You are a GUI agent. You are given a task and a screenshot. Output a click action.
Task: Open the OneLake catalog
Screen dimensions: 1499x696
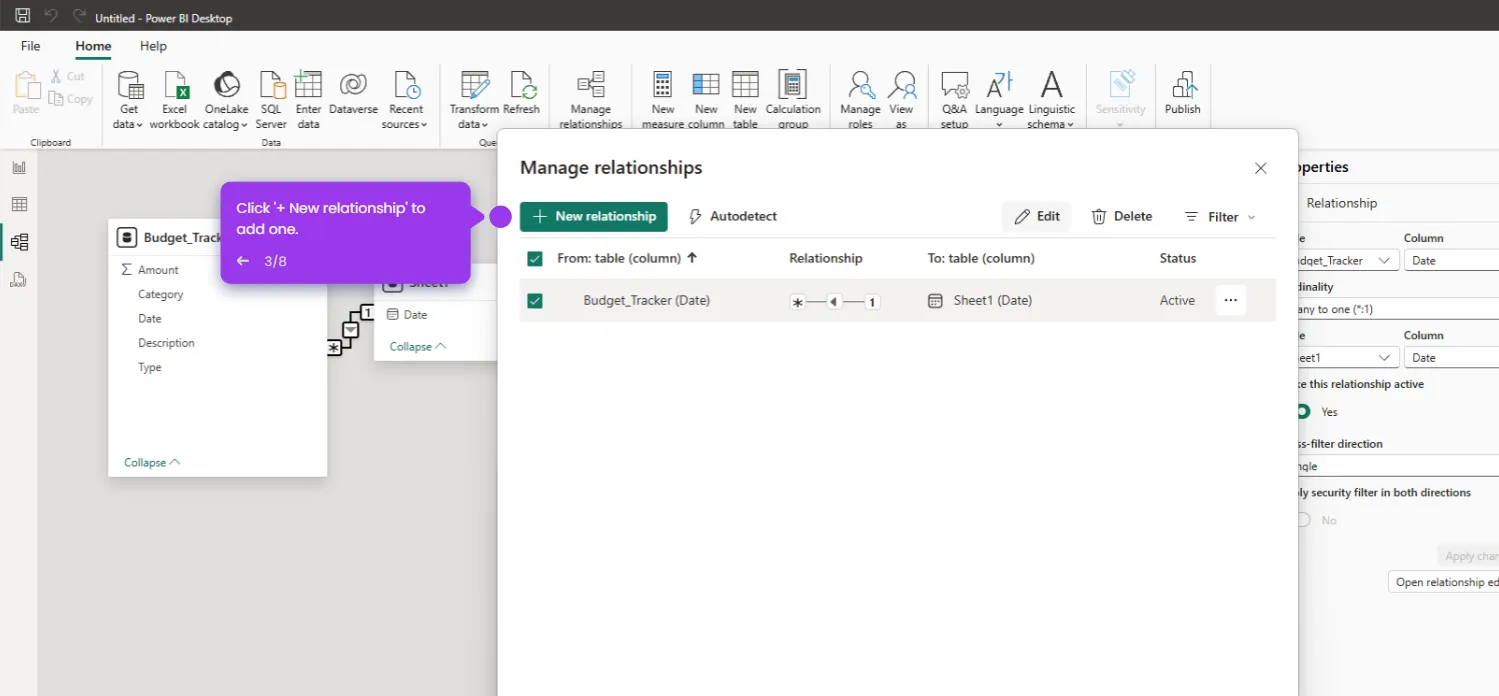tap(227, 100)
